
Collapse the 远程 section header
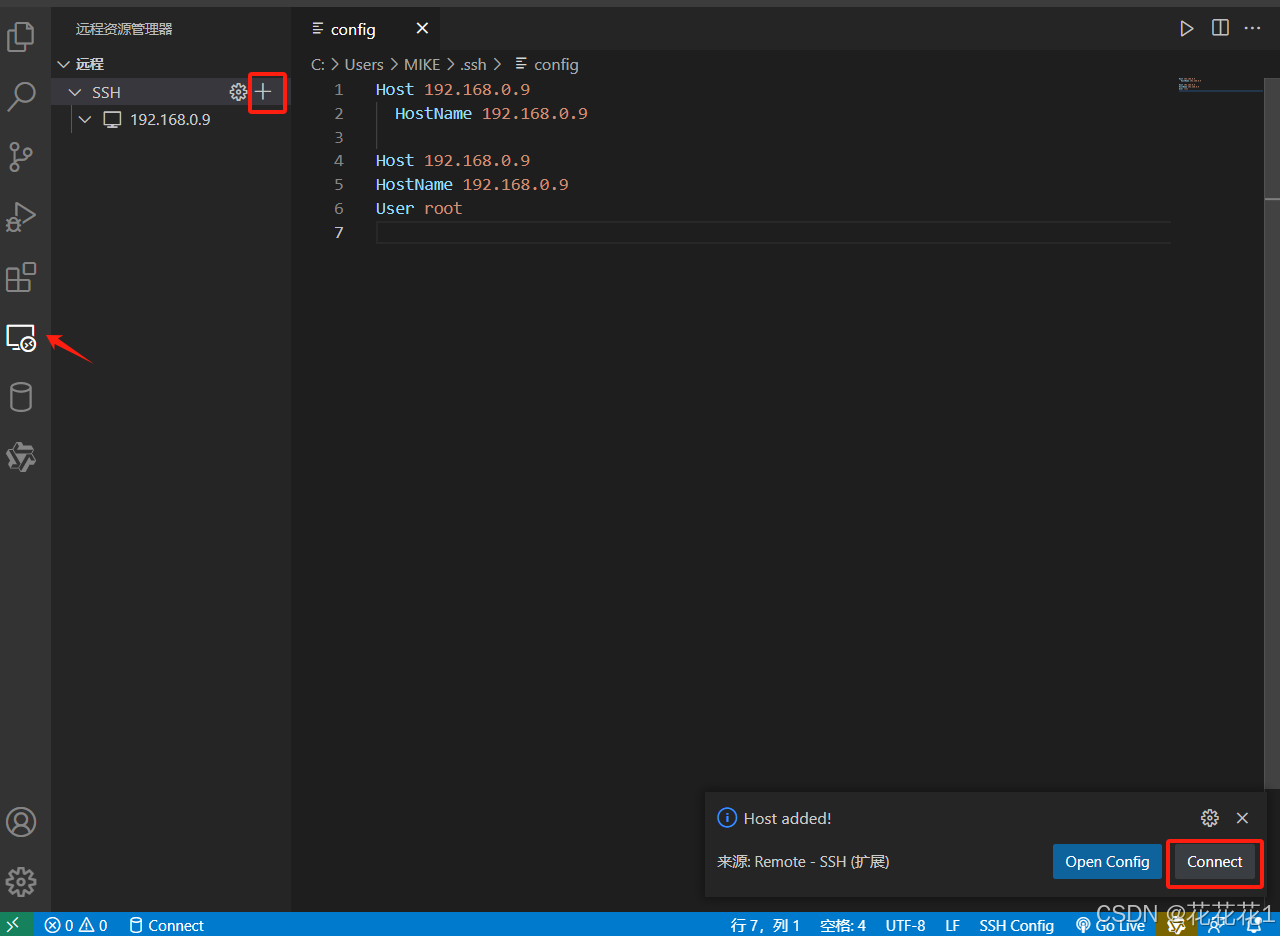[x=171, y=64]
